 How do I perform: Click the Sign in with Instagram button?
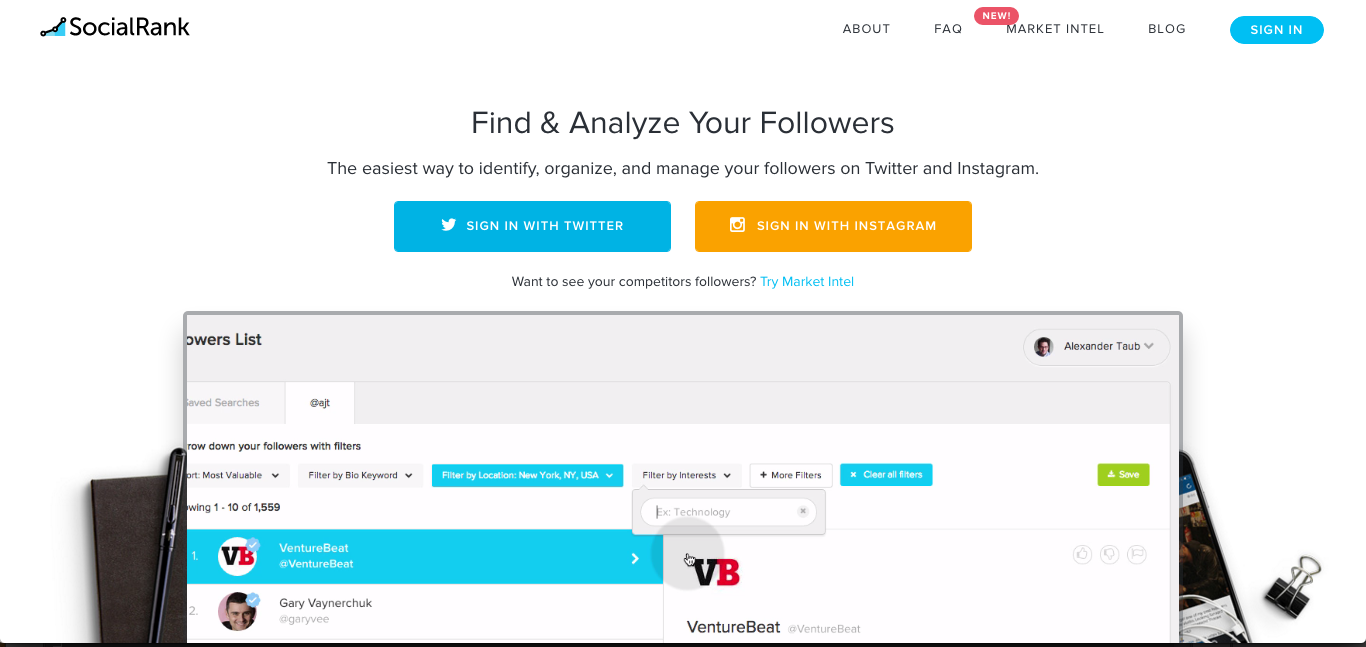(x=833, y=226)
